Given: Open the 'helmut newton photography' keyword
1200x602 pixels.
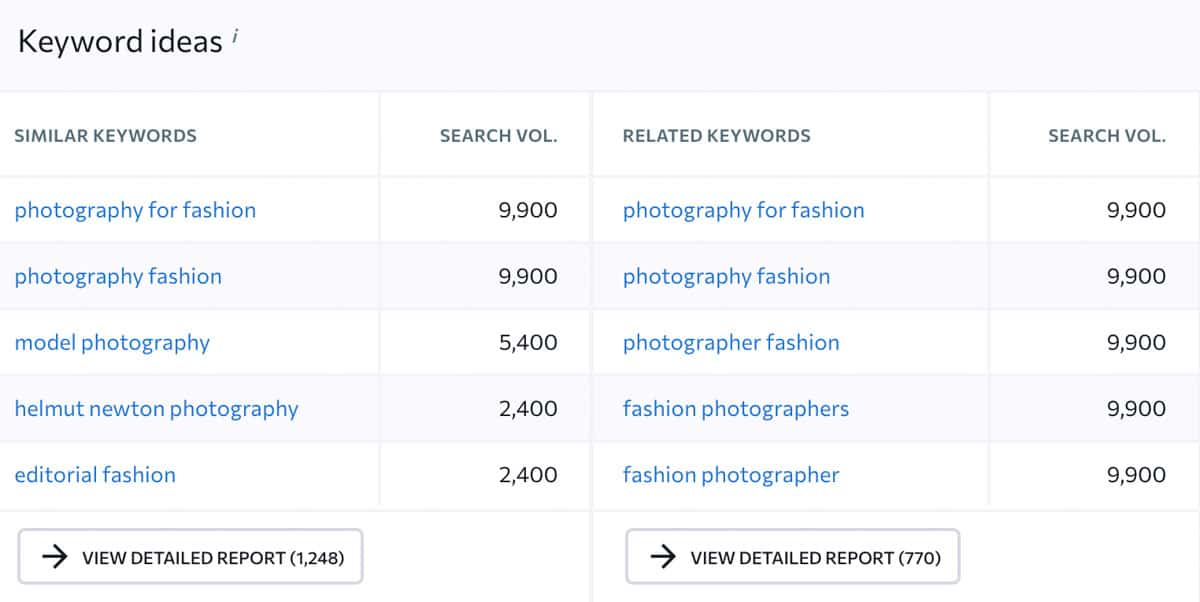Looking at the screenshot, I should click(x=156, y=408).
